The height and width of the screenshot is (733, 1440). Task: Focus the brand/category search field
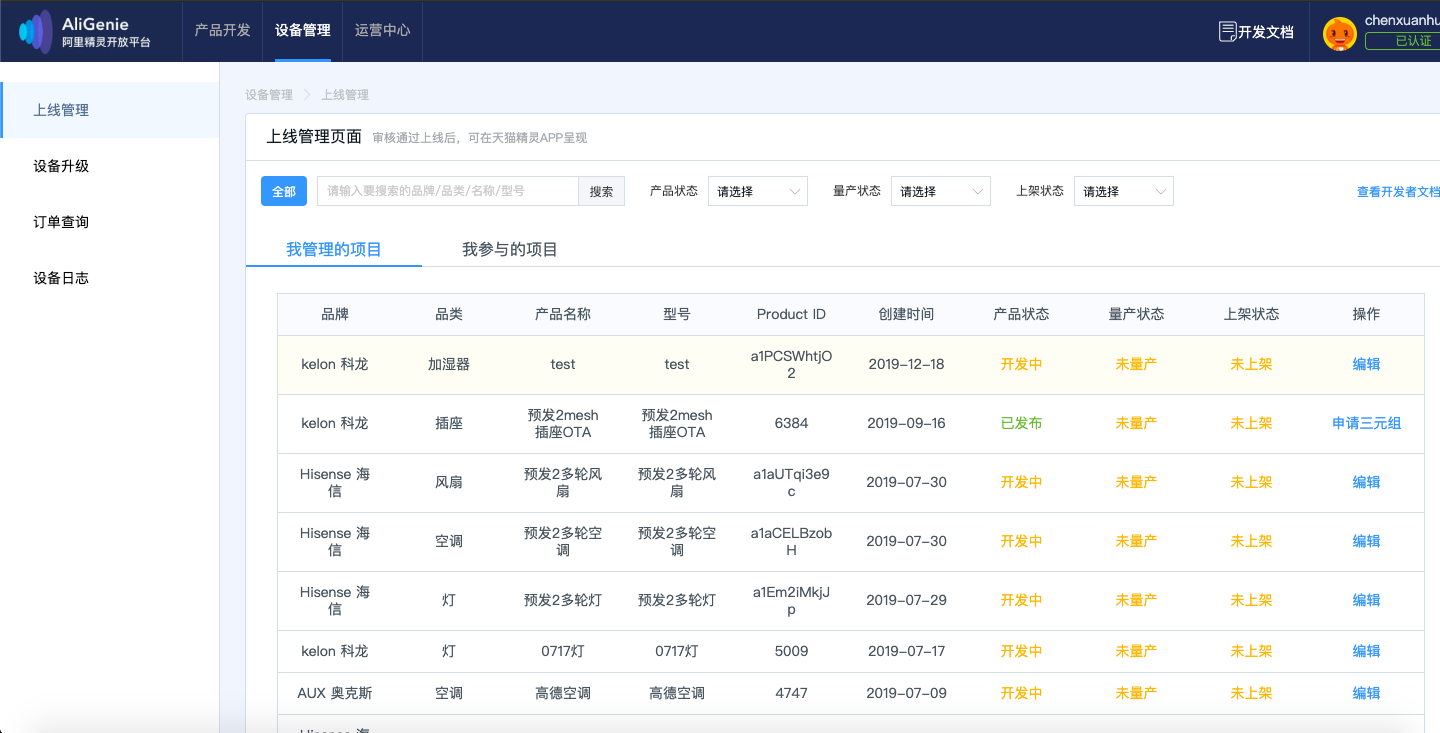tap(448, 191)
